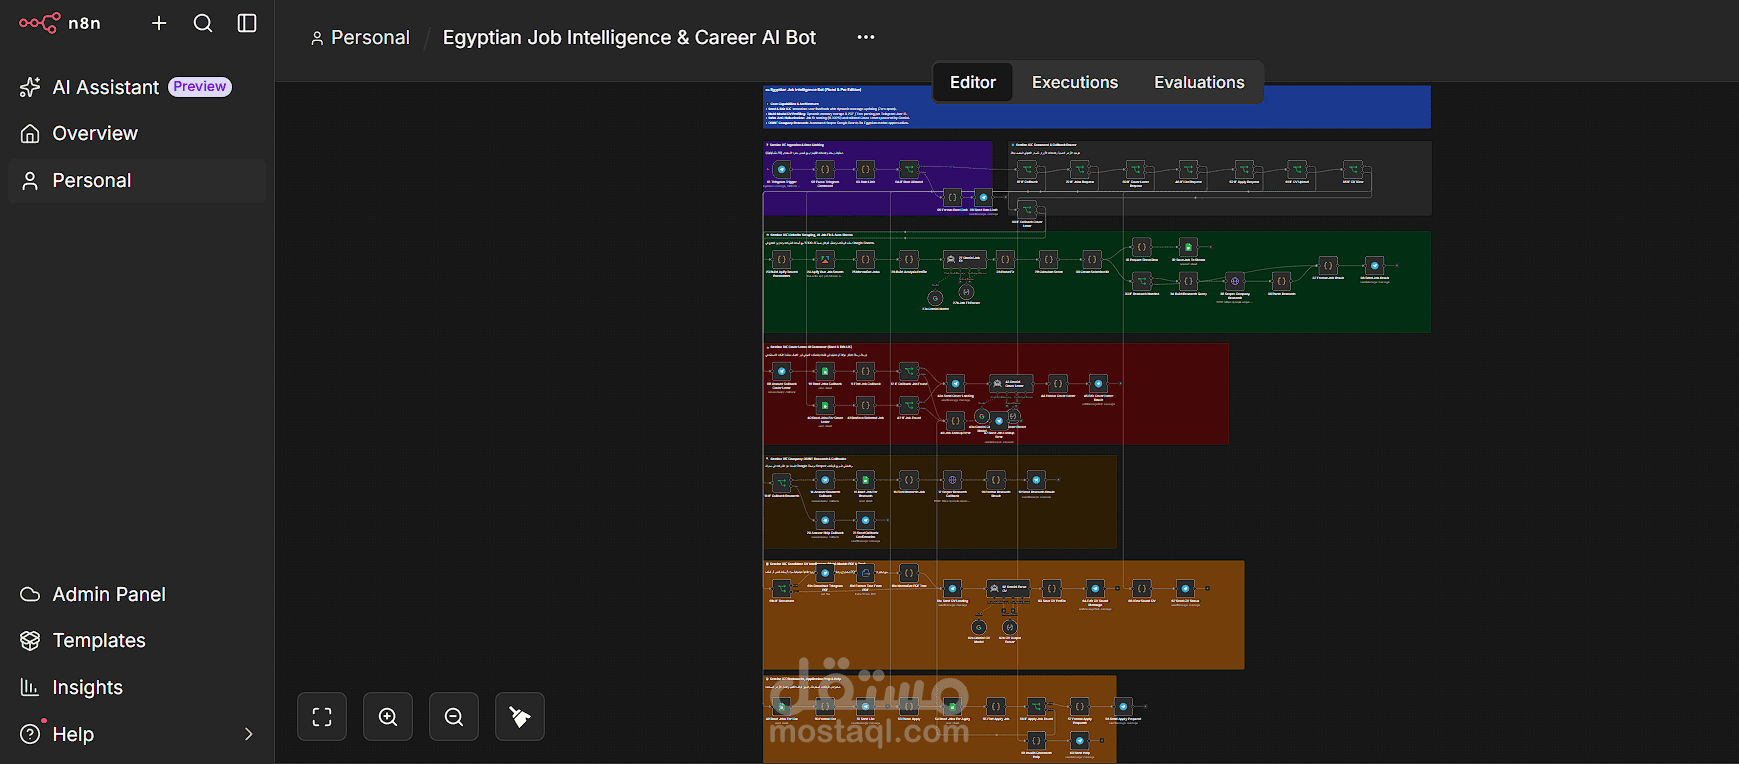The width and height of the screenshot is (1739, 764).
Task: Click the Overview home icon
Action: [30, 133]
